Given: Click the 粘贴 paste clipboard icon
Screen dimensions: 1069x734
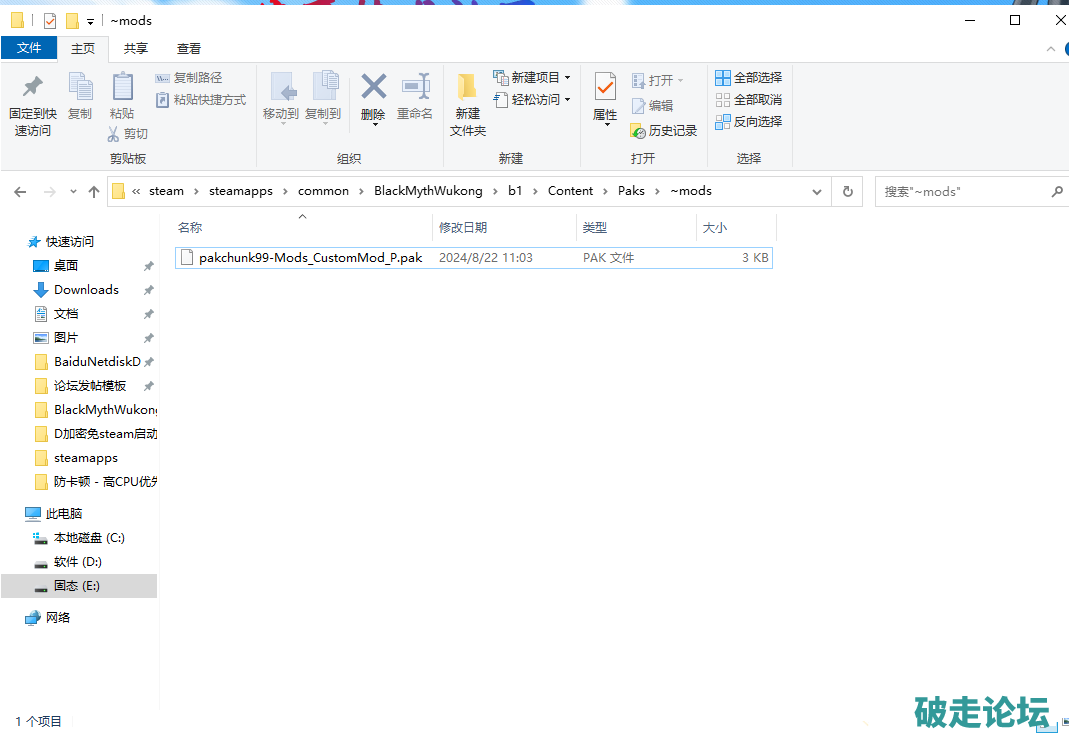Looking at the screenshot, I should [122, 87].
